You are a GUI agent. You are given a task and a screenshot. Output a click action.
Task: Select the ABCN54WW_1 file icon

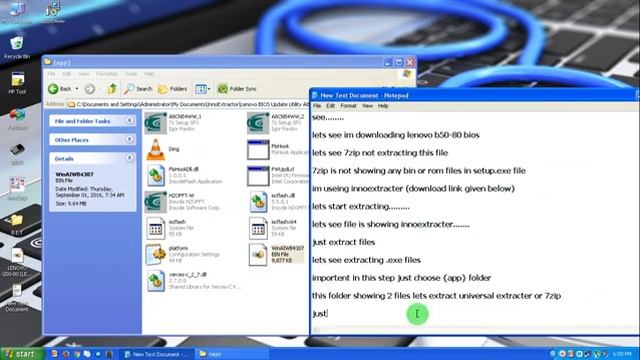(x=156, y=123)
